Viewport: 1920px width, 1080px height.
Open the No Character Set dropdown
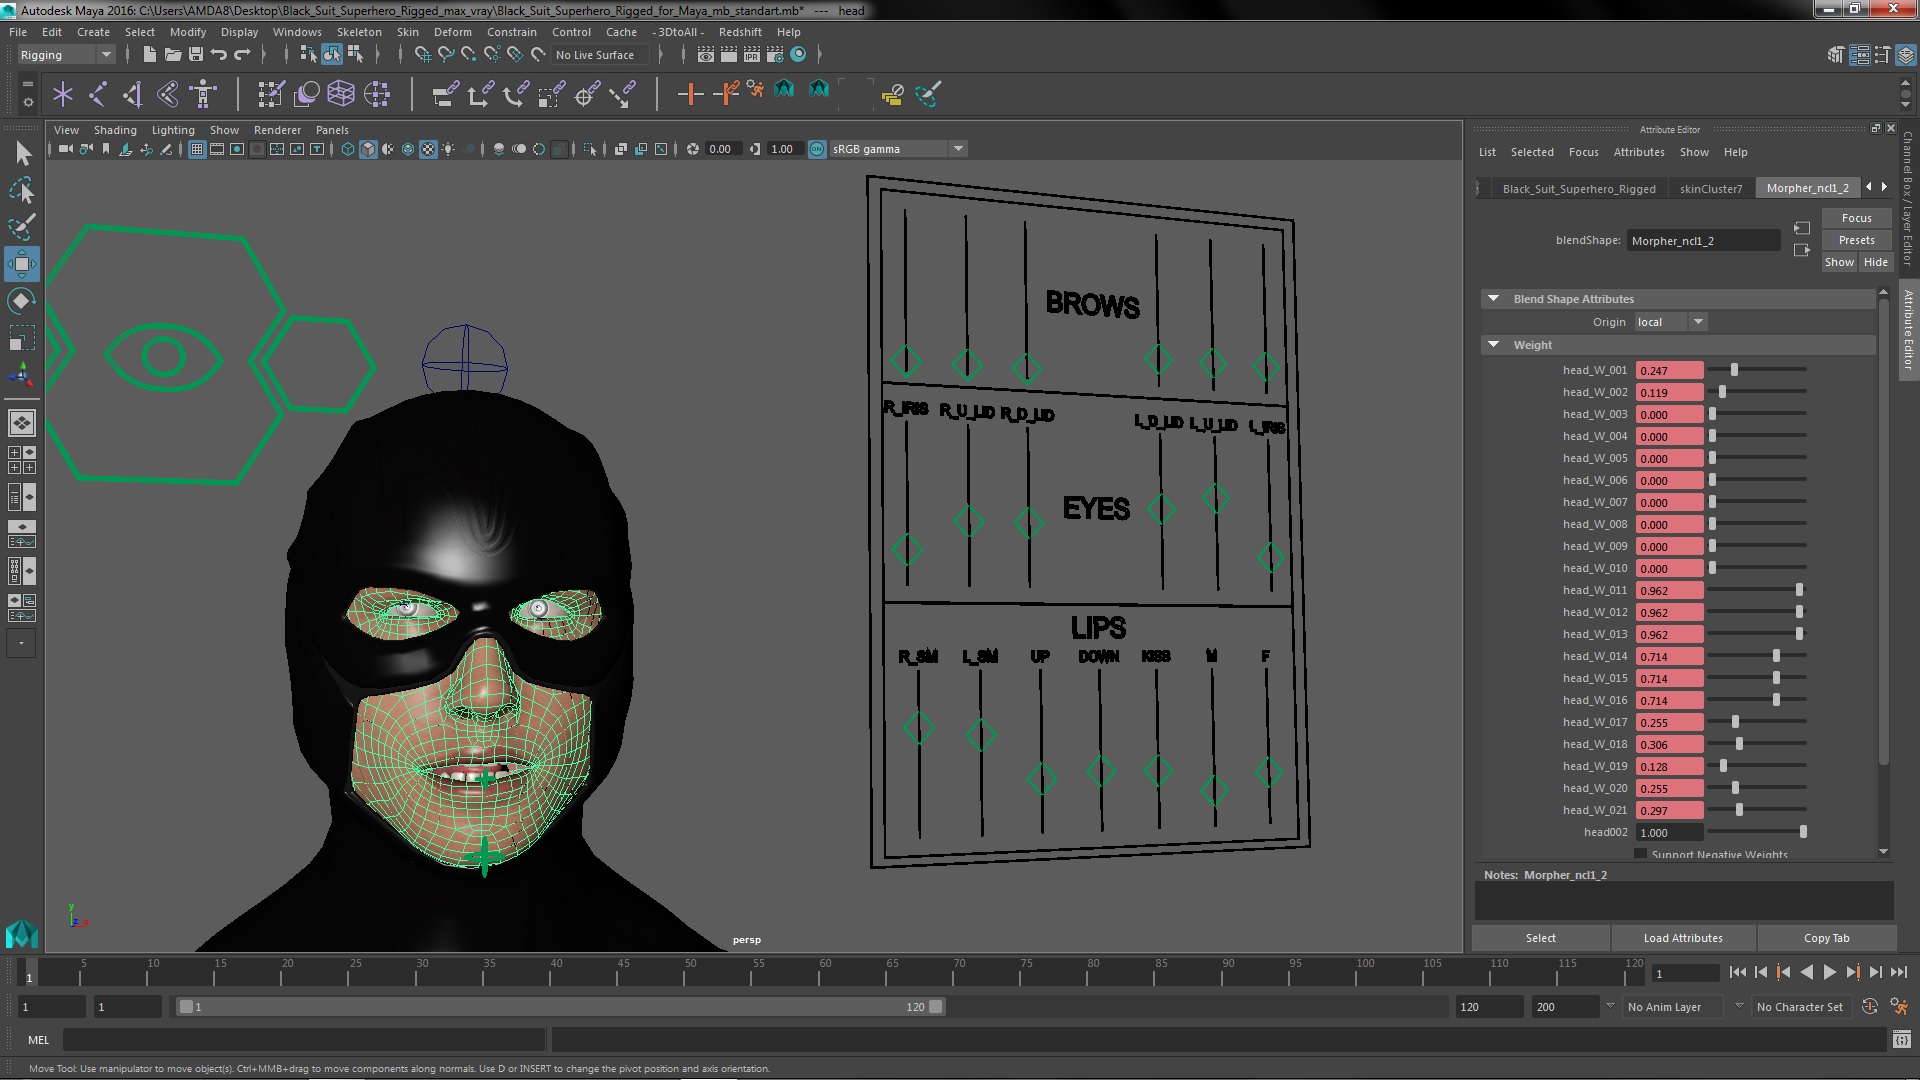coord(1804,1007)
